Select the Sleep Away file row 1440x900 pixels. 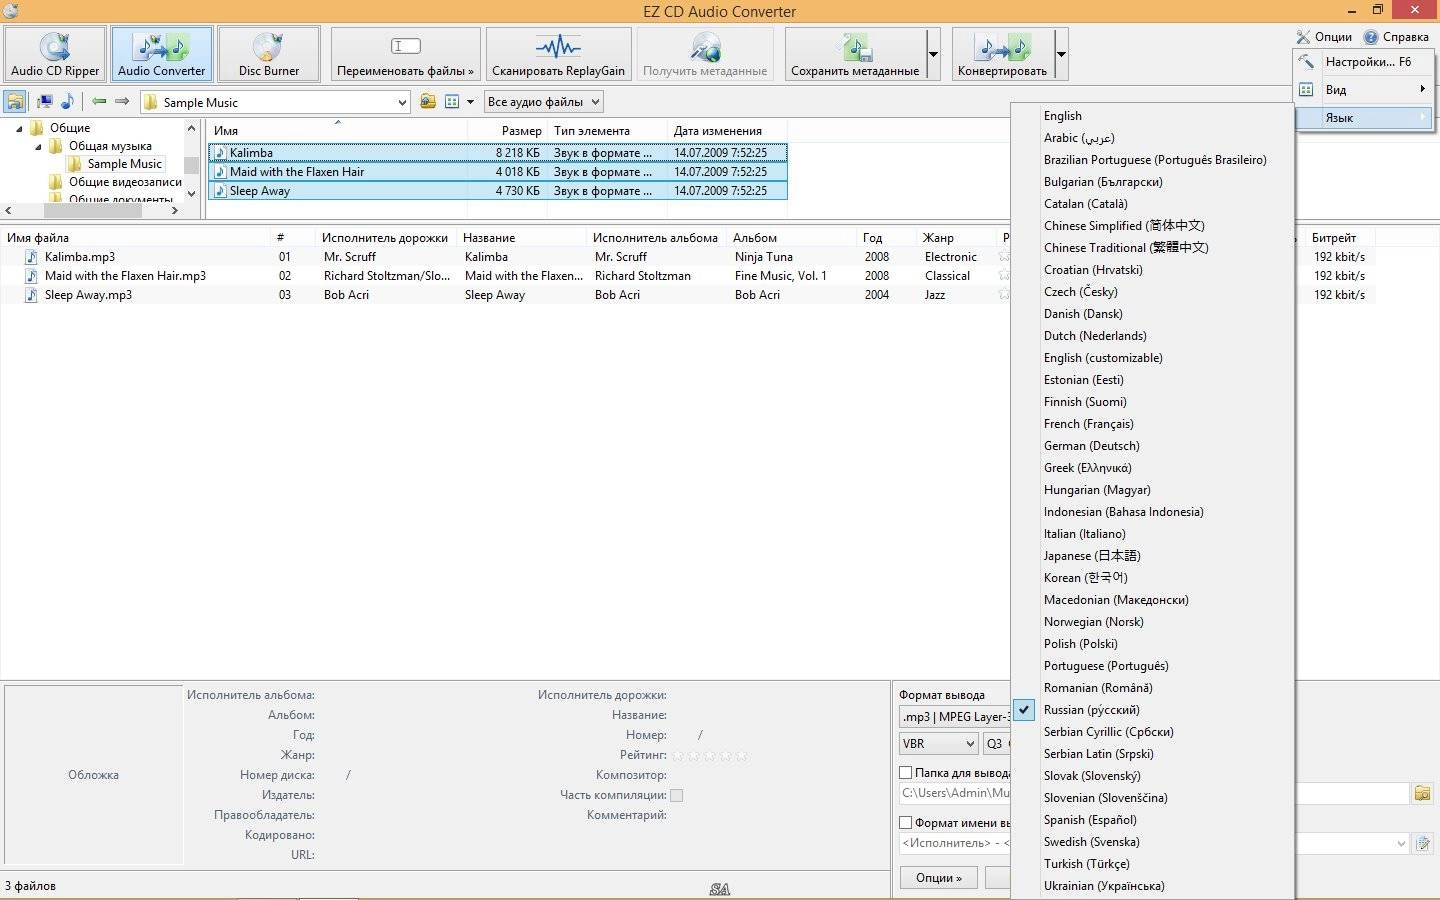498,191
